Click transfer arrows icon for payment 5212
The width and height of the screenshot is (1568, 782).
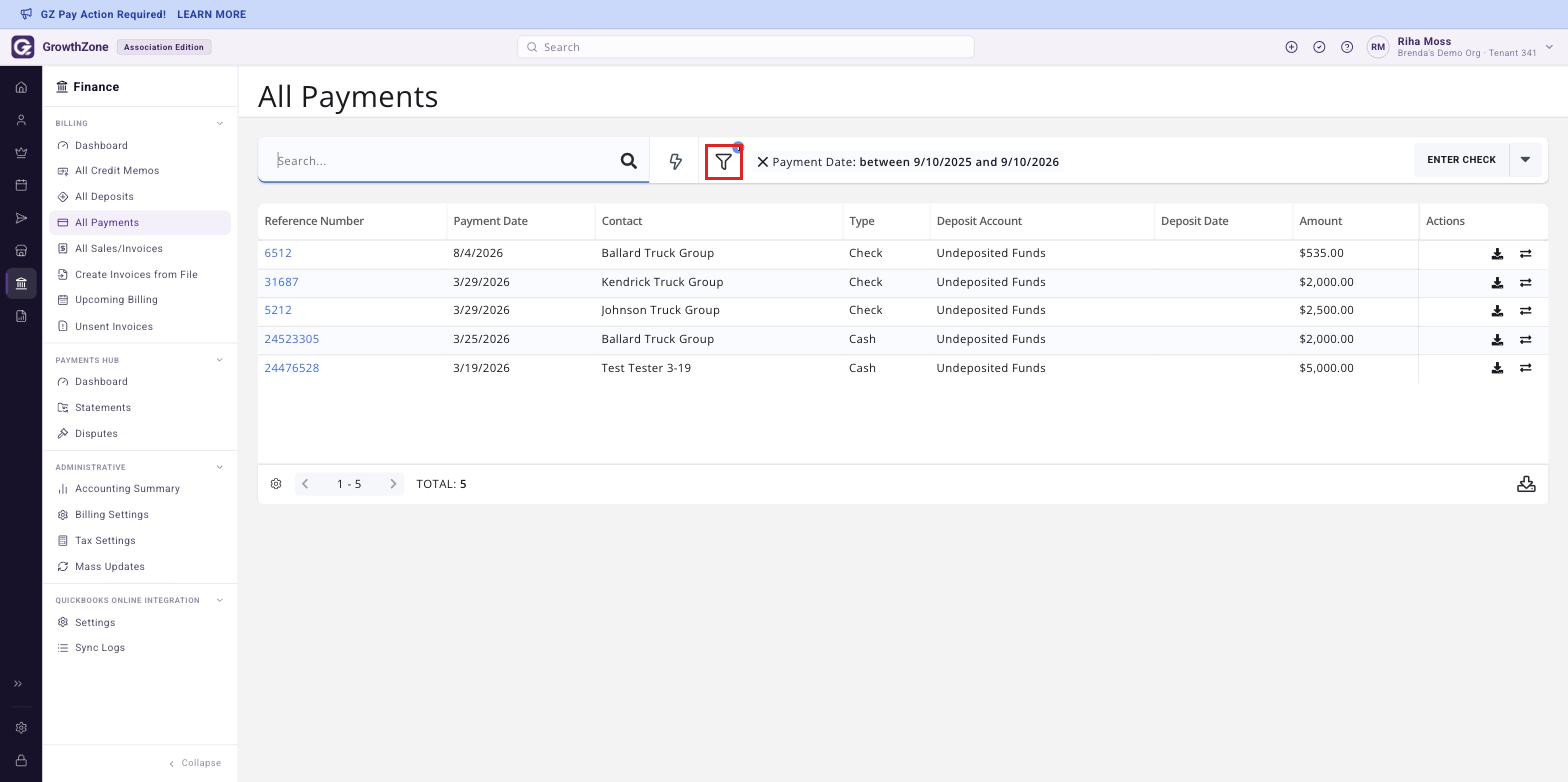[1525, 311]
